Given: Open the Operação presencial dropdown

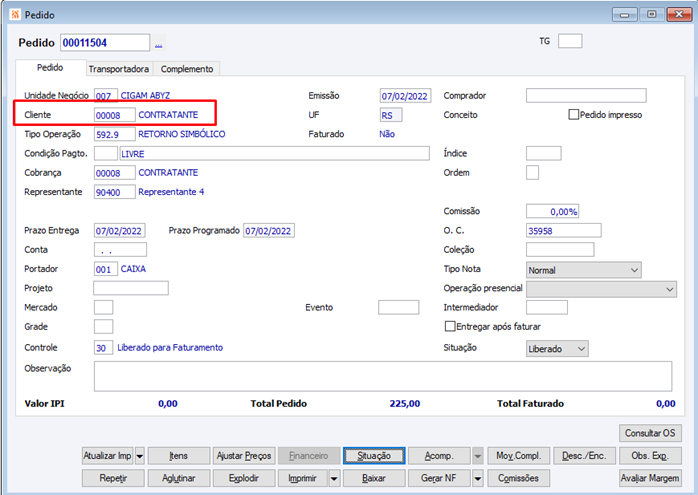Looking at the screenshot, I should click(x=670, y=289).
